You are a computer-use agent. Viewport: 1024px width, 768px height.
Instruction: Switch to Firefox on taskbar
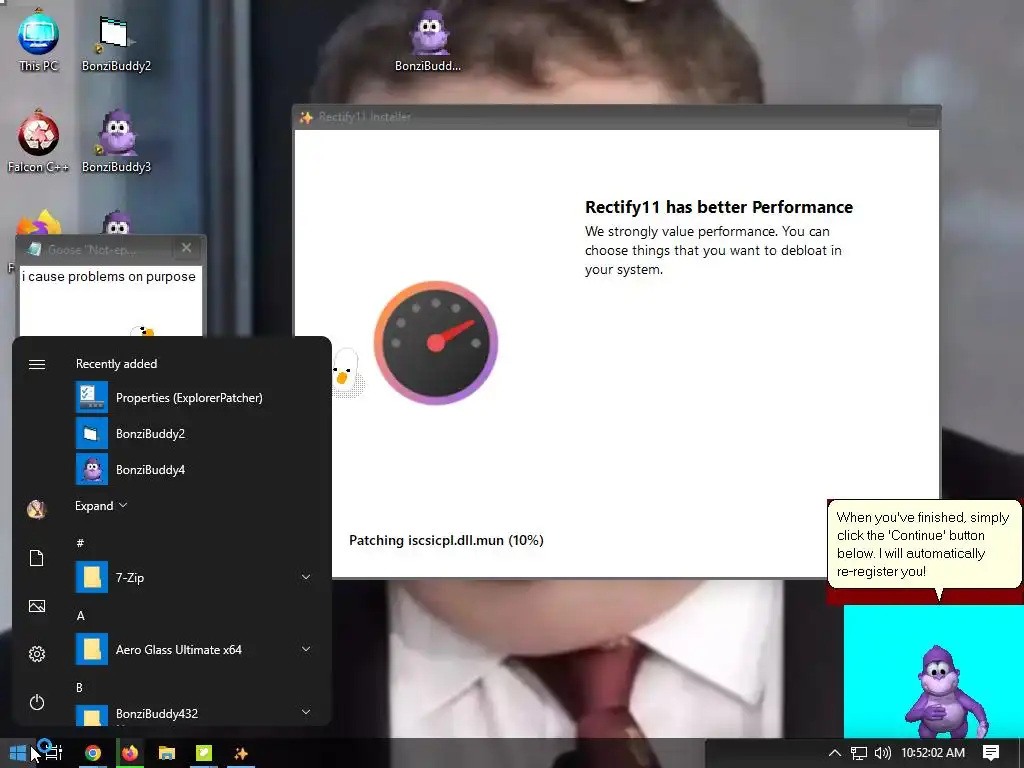130,753
